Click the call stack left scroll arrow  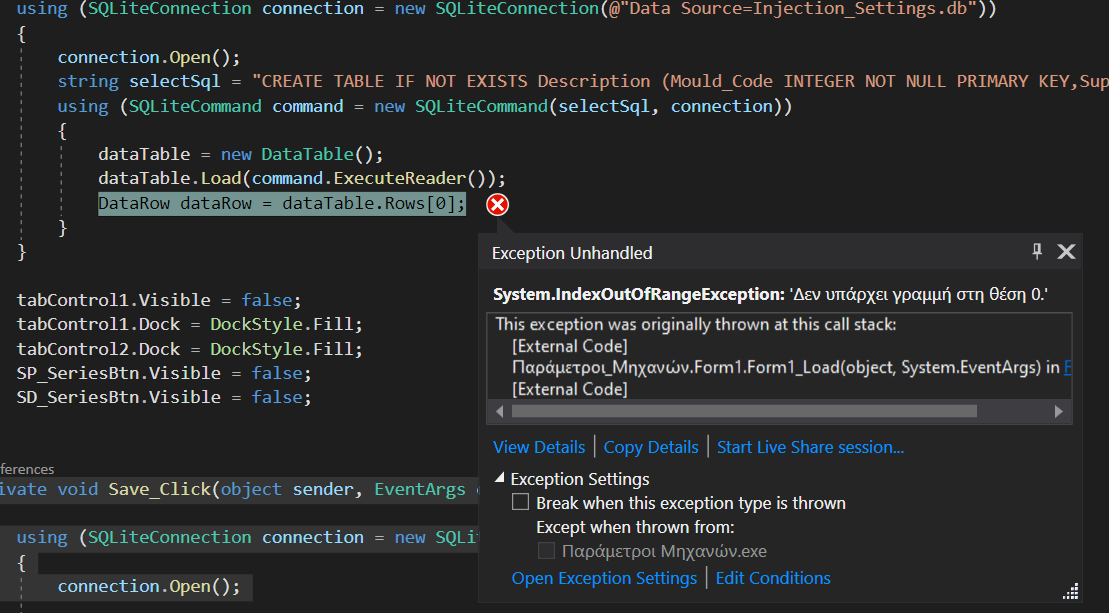click(499, 411)
